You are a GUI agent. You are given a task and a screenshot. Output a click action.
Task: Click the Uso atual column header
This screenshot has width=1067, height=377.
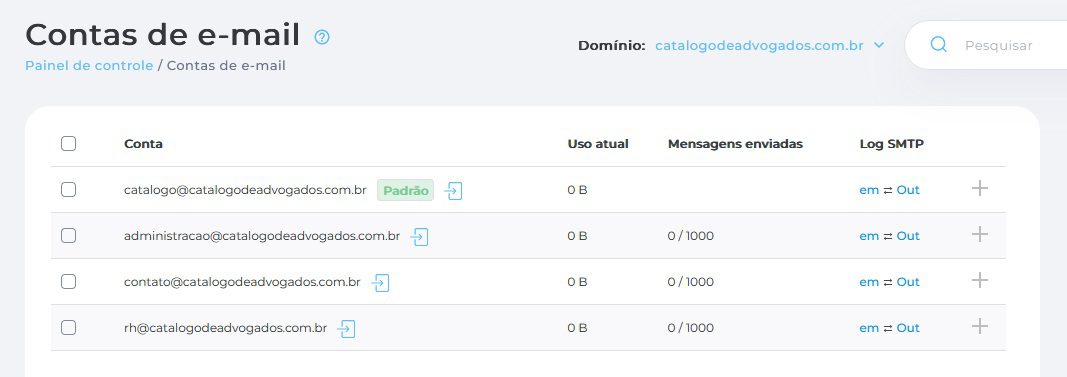[x=598, y=144]
